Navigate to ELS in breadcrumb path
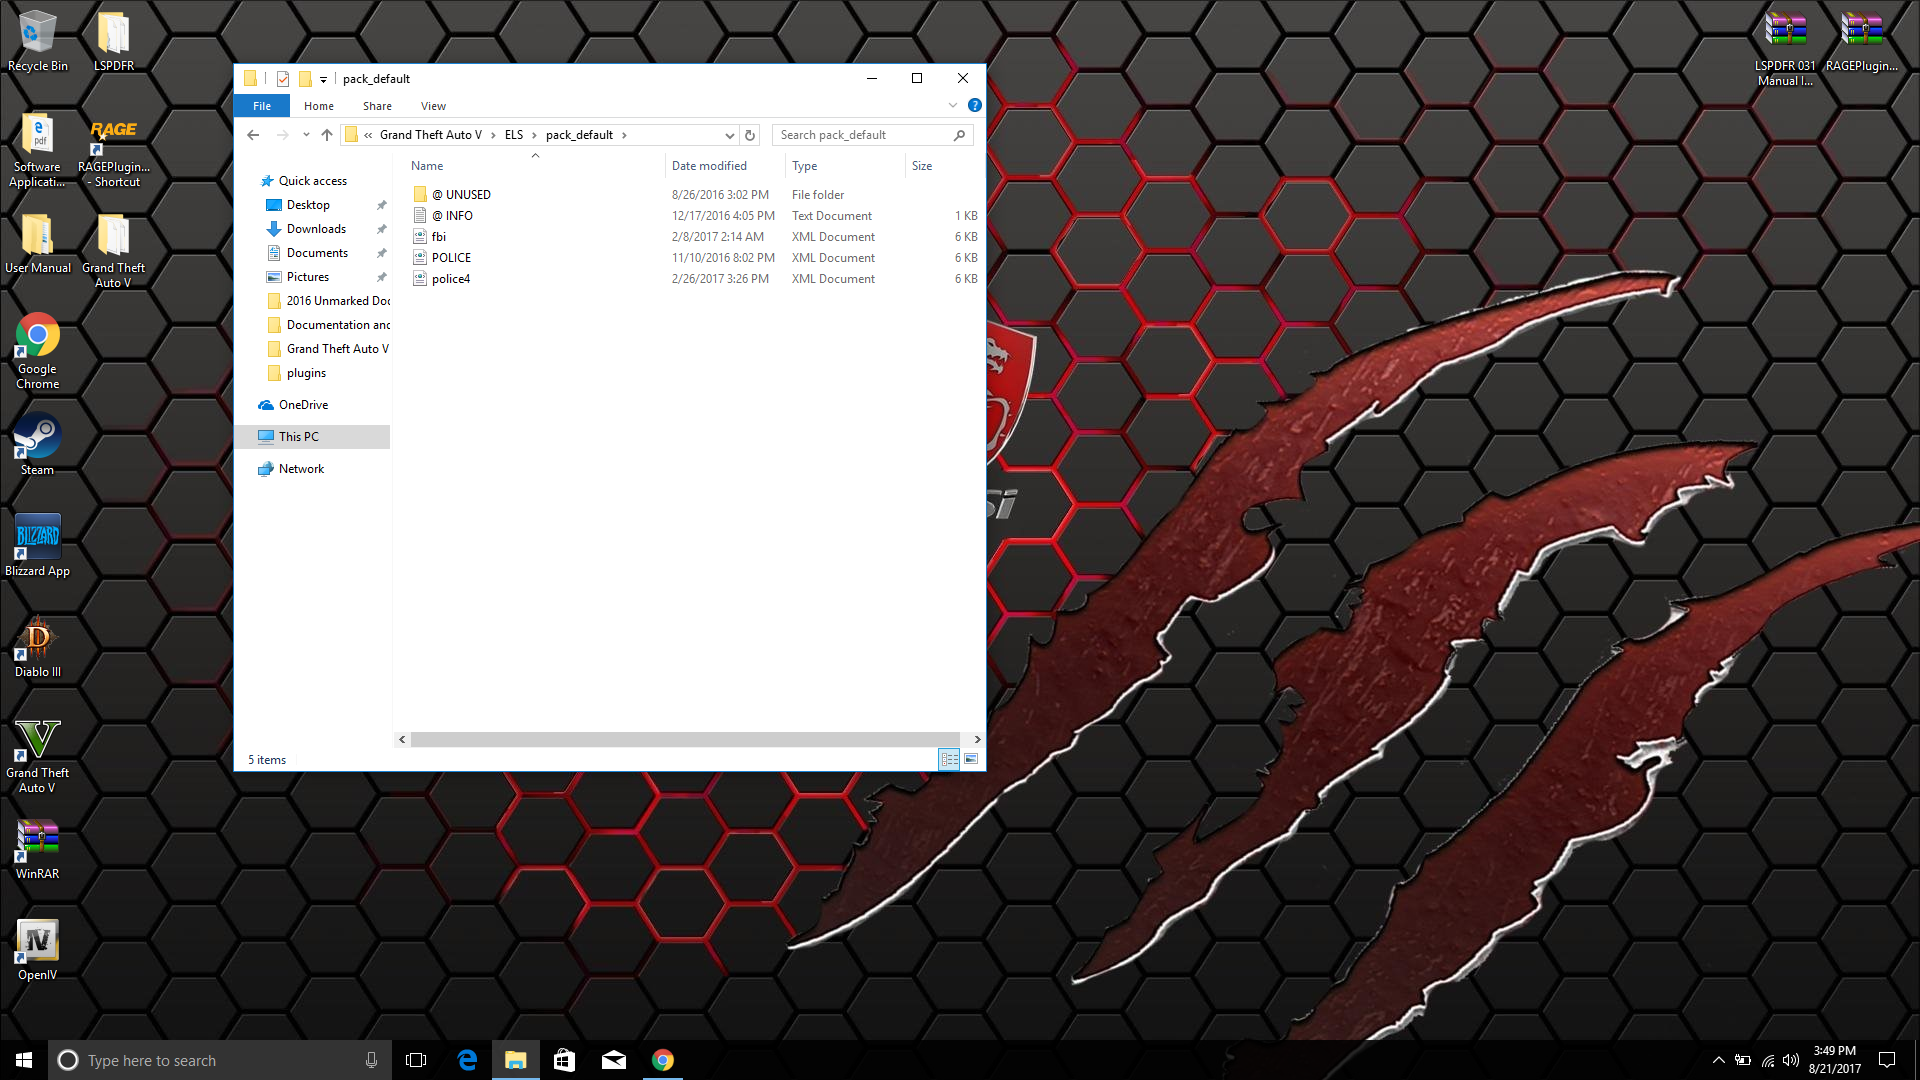 coord(513,135)
